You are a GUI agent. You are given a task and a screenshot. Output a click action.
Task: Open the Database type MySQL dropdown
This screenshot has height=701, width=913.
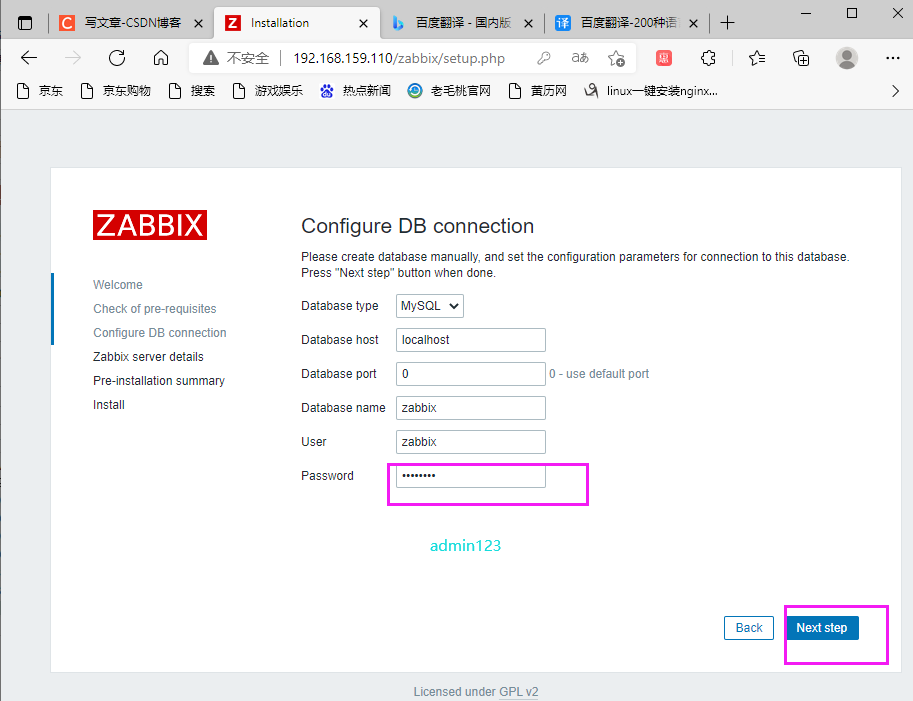(430, 306)
